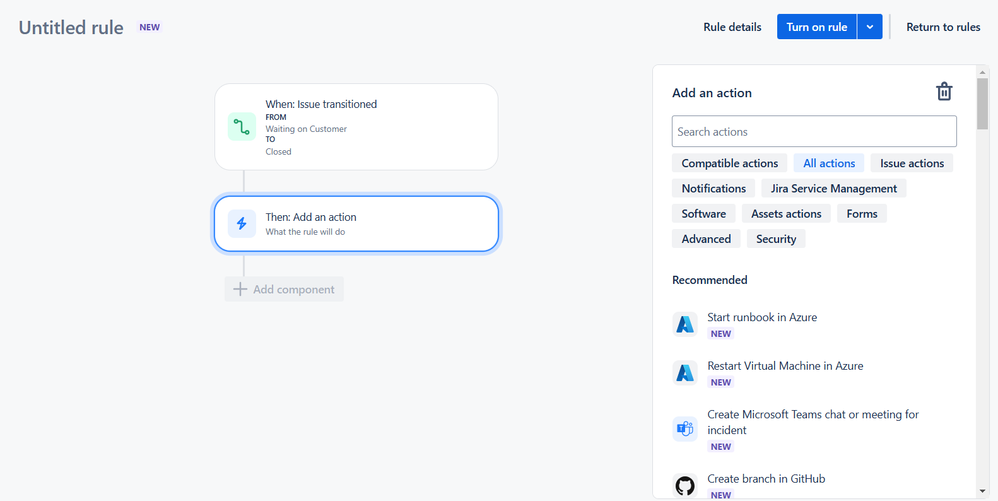
Task: Show Notifications actions
Action: [x=713, y=188]
